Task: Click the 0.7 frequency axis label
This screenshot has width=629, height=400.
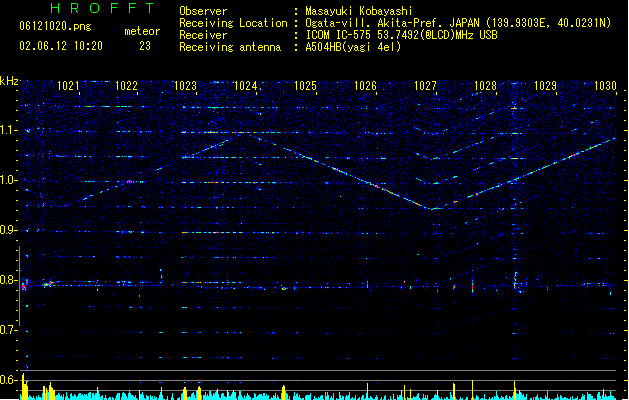Action: pos(9,330)
